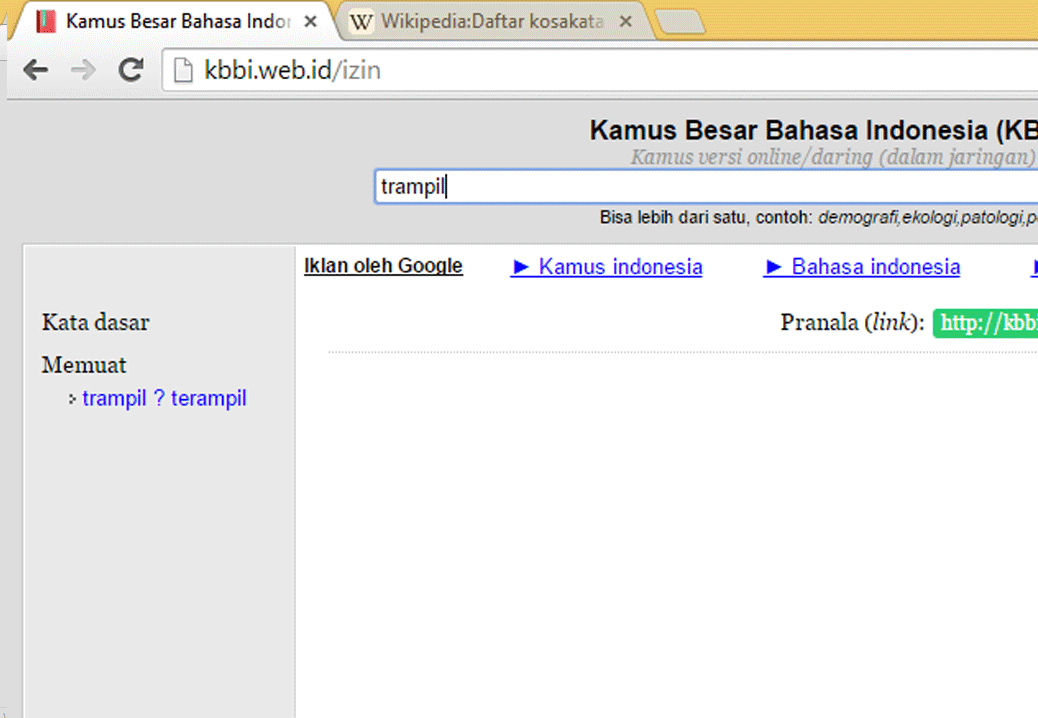
Task: Click the page icon in the address bar
Action: coord(183,70)
